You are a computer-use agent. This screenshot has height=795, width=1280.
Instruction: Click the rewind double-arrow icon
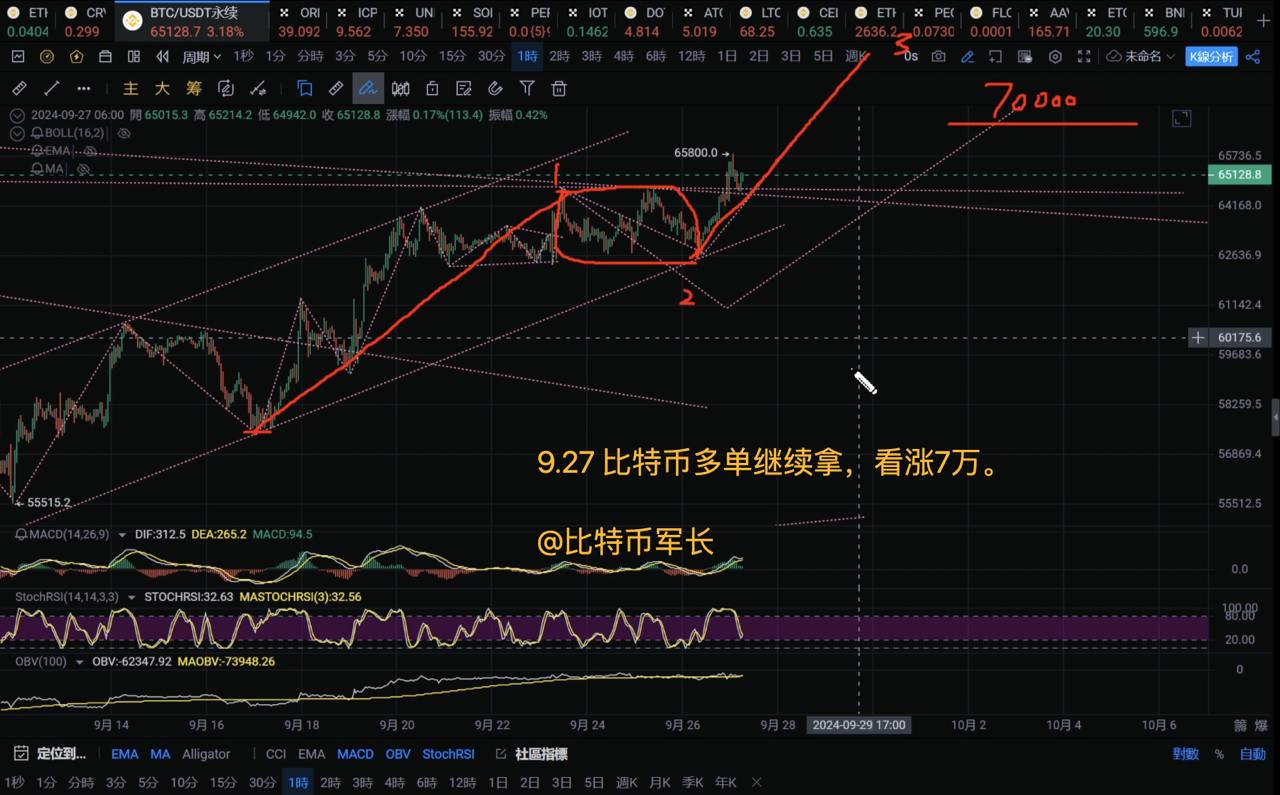(162, 57)
